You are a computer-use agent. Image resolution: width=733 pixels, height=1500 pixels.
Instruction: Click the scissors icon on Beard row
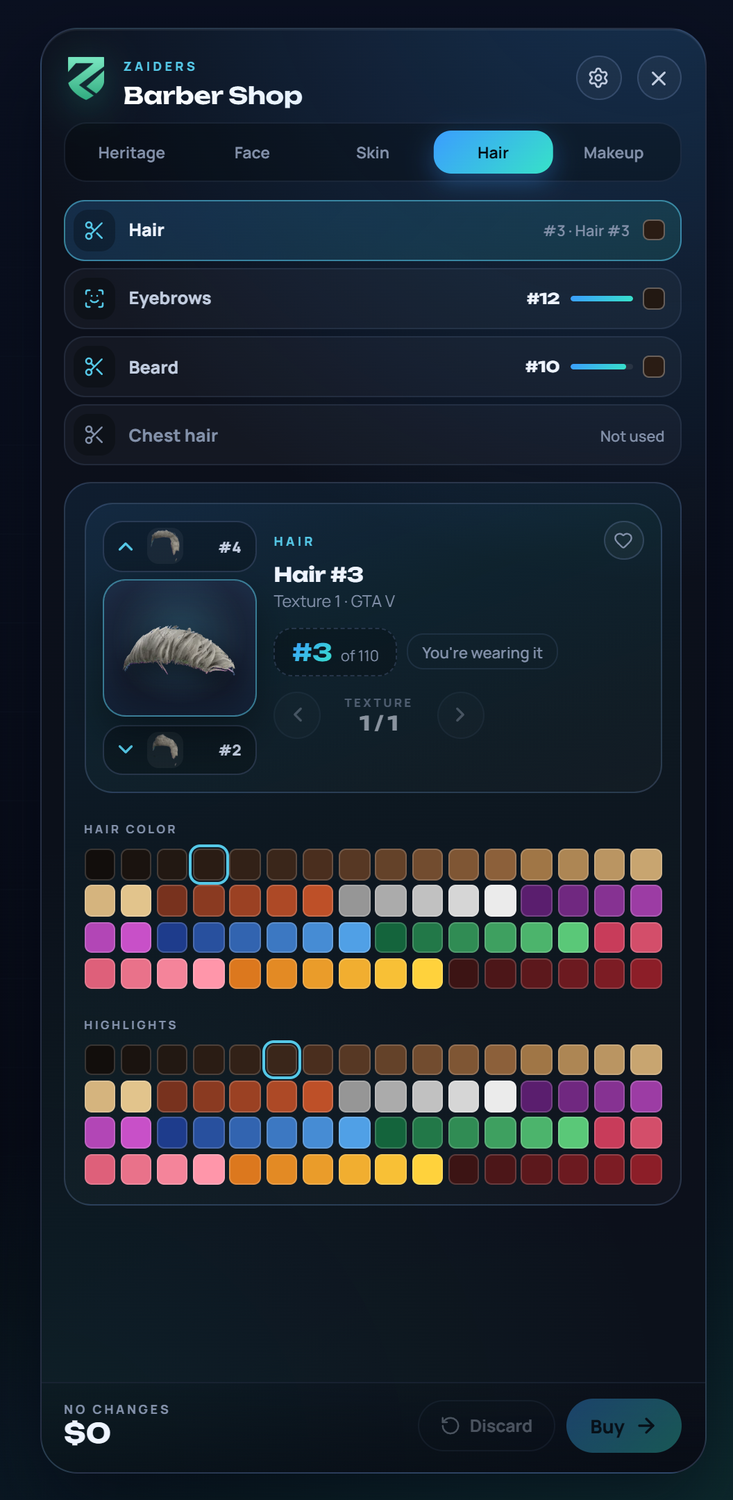pyautogui.click(x=94, y=367)
